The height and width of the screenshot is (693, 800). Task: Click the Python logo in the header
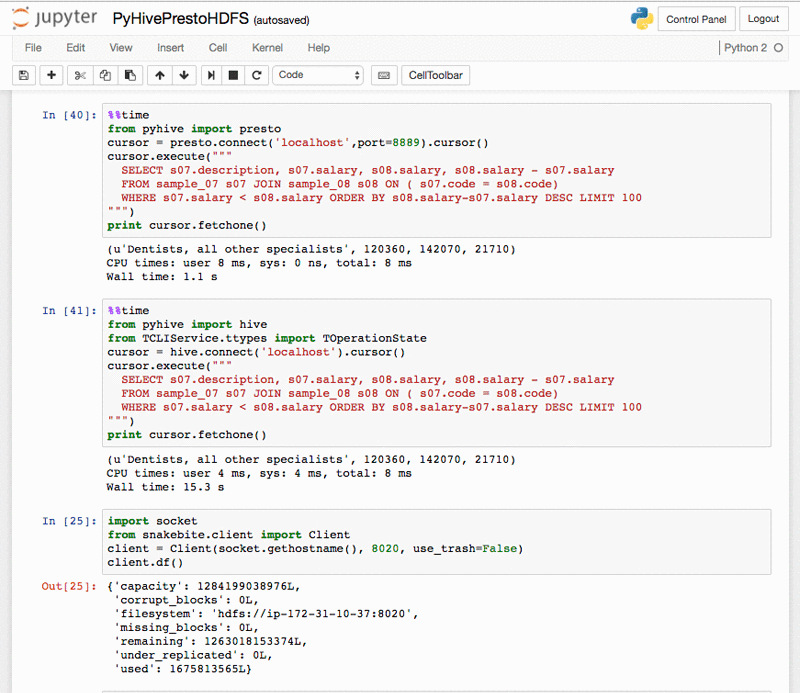tap(641, 18)
